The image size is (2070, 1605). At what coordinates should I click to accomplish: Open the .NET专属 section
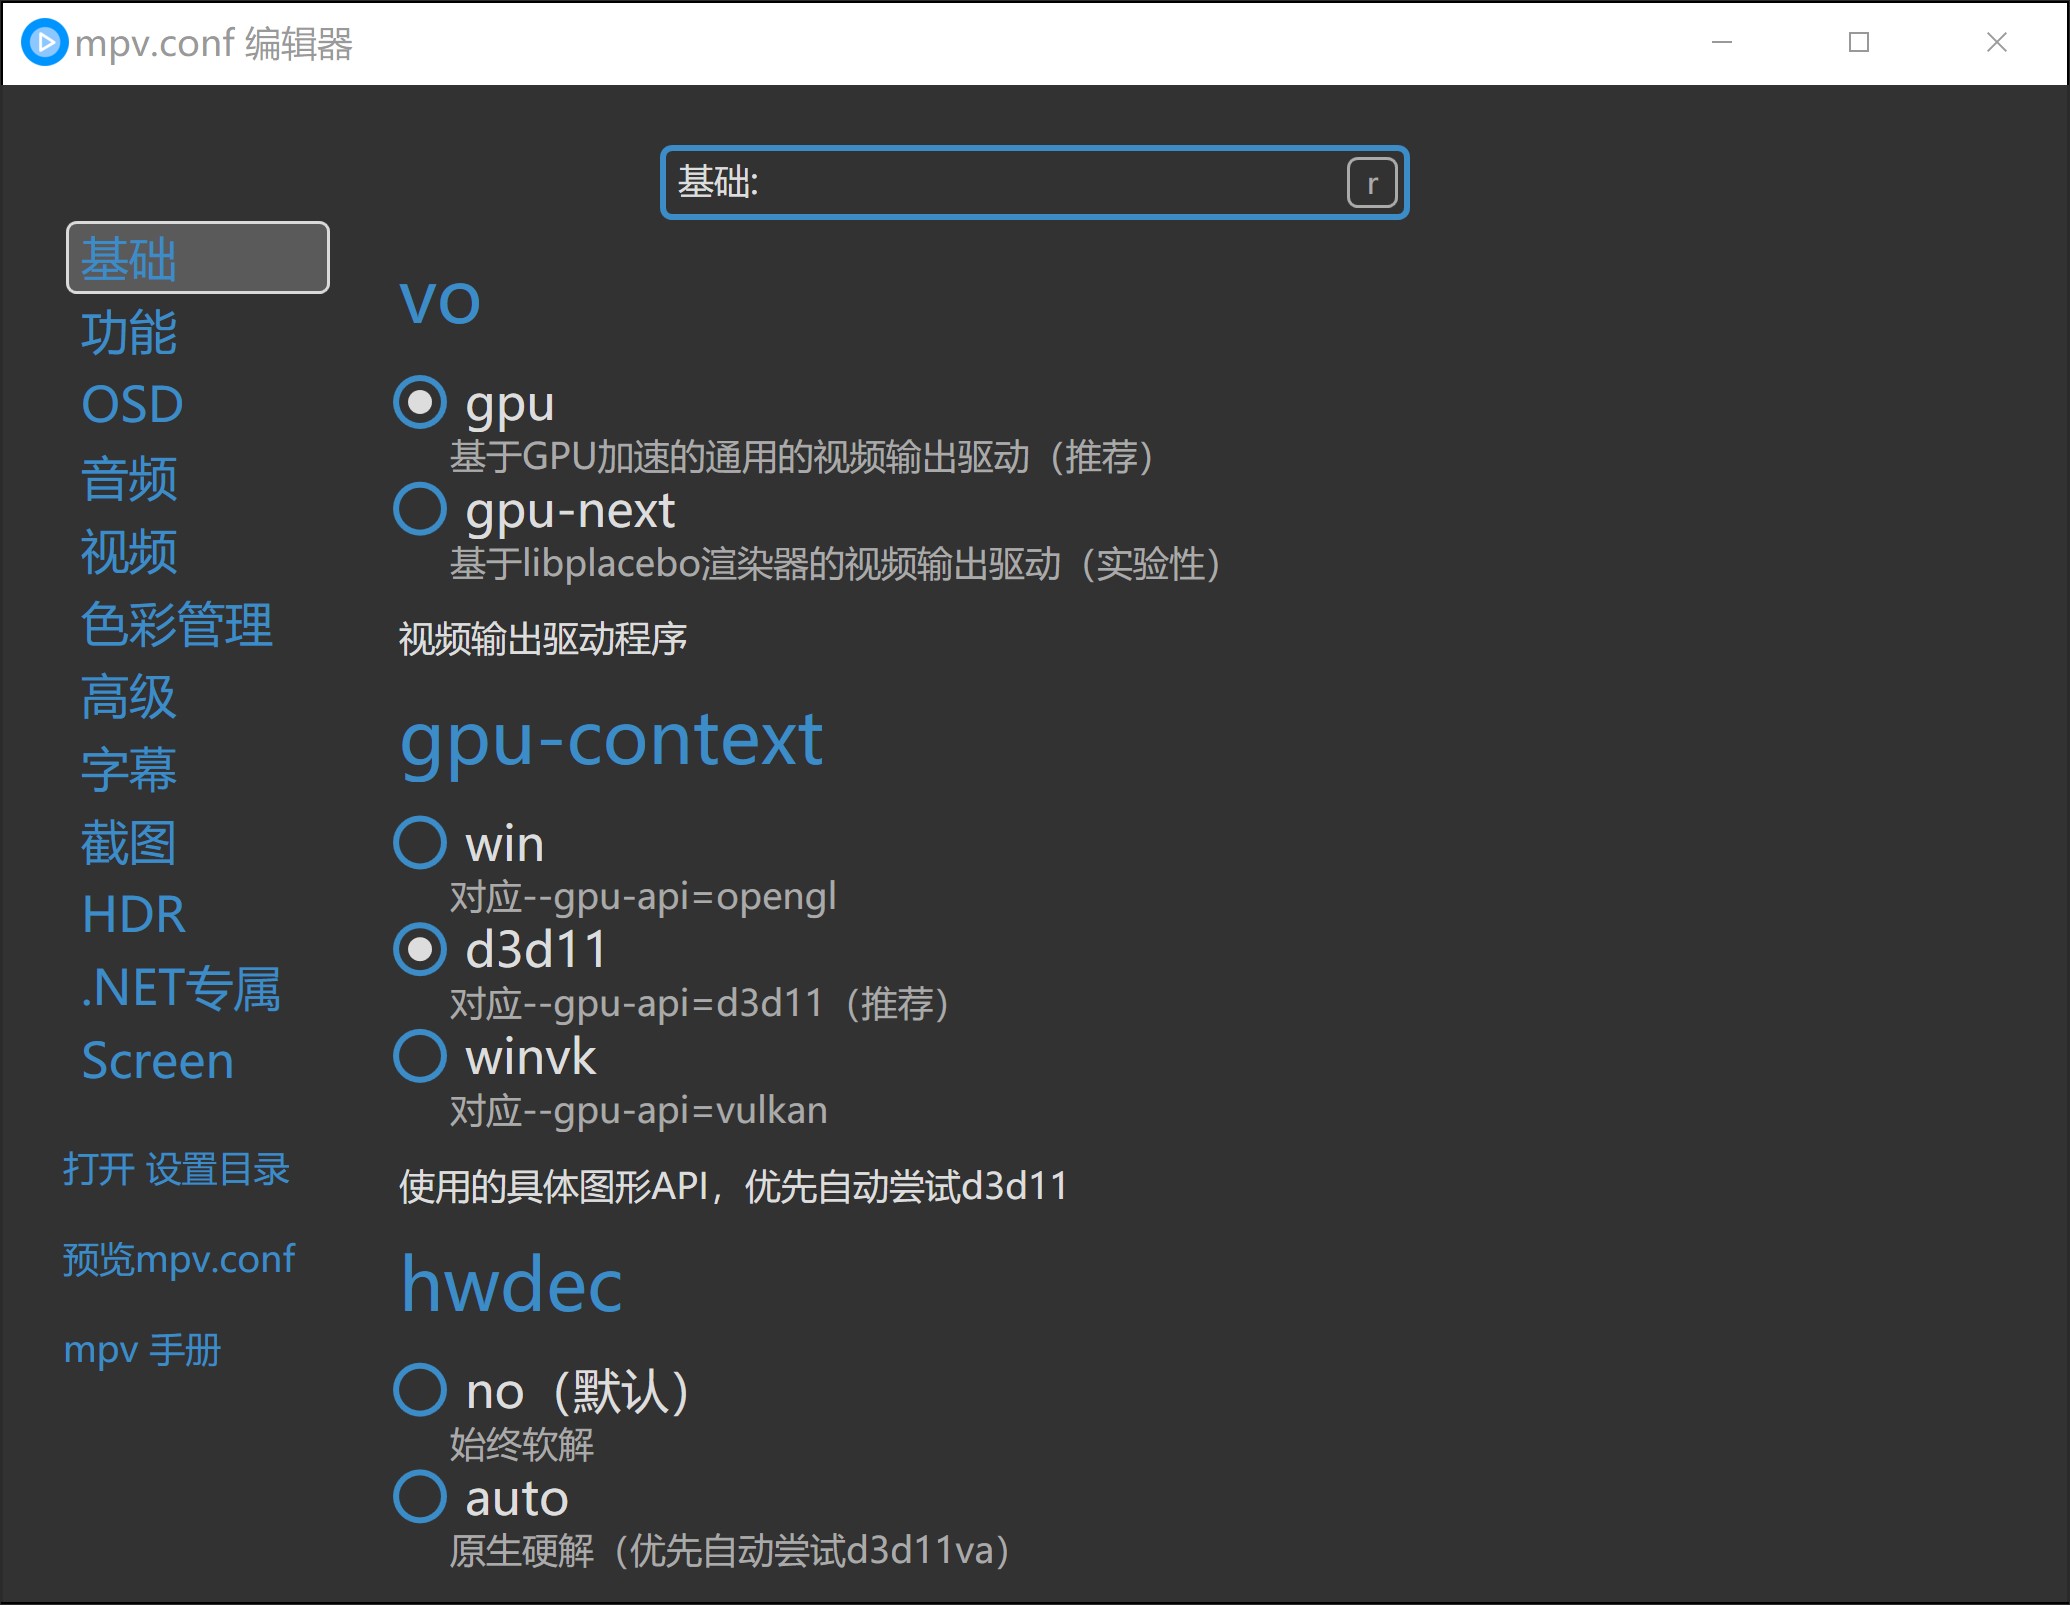(x=181, y=988)
